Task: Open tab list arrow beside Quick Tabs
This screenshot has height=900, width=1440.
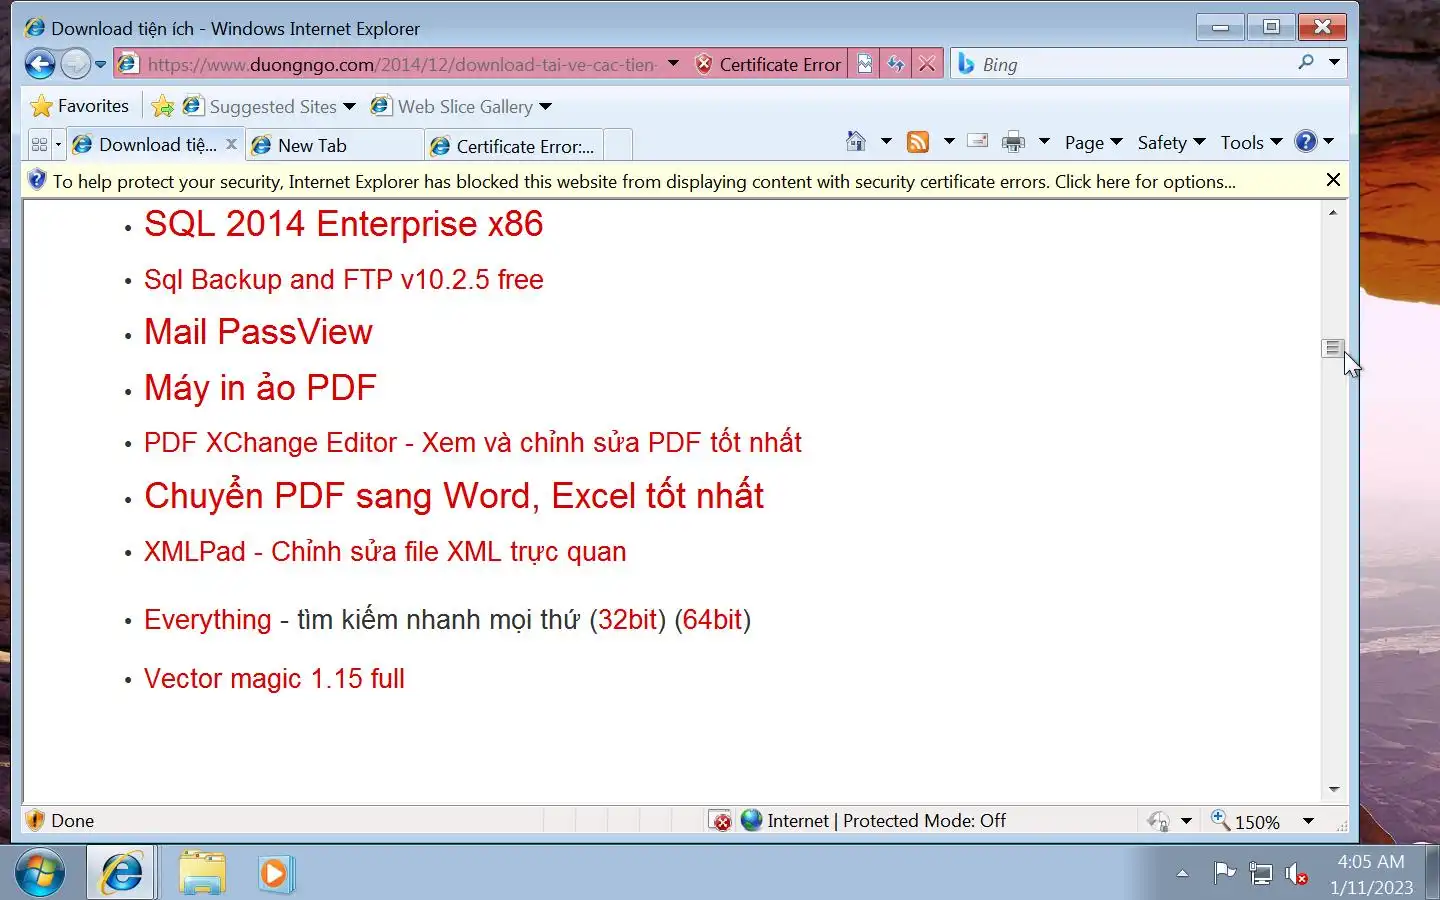Action: coord(58,145)
